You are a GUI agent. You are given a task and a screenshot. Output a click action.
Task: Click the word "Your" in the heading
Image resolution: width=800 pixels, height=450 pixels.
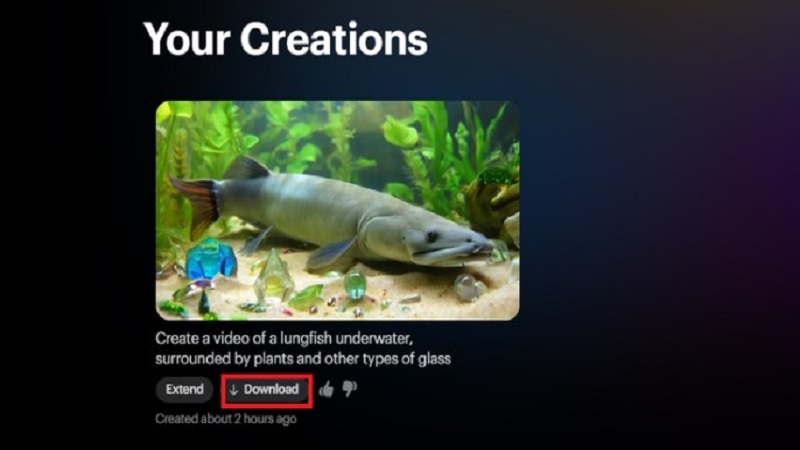[x=187, y=39]
